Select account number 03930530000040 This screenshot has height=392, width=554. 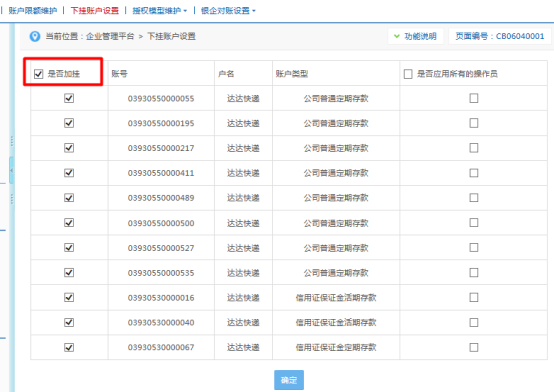coord(161,322)
